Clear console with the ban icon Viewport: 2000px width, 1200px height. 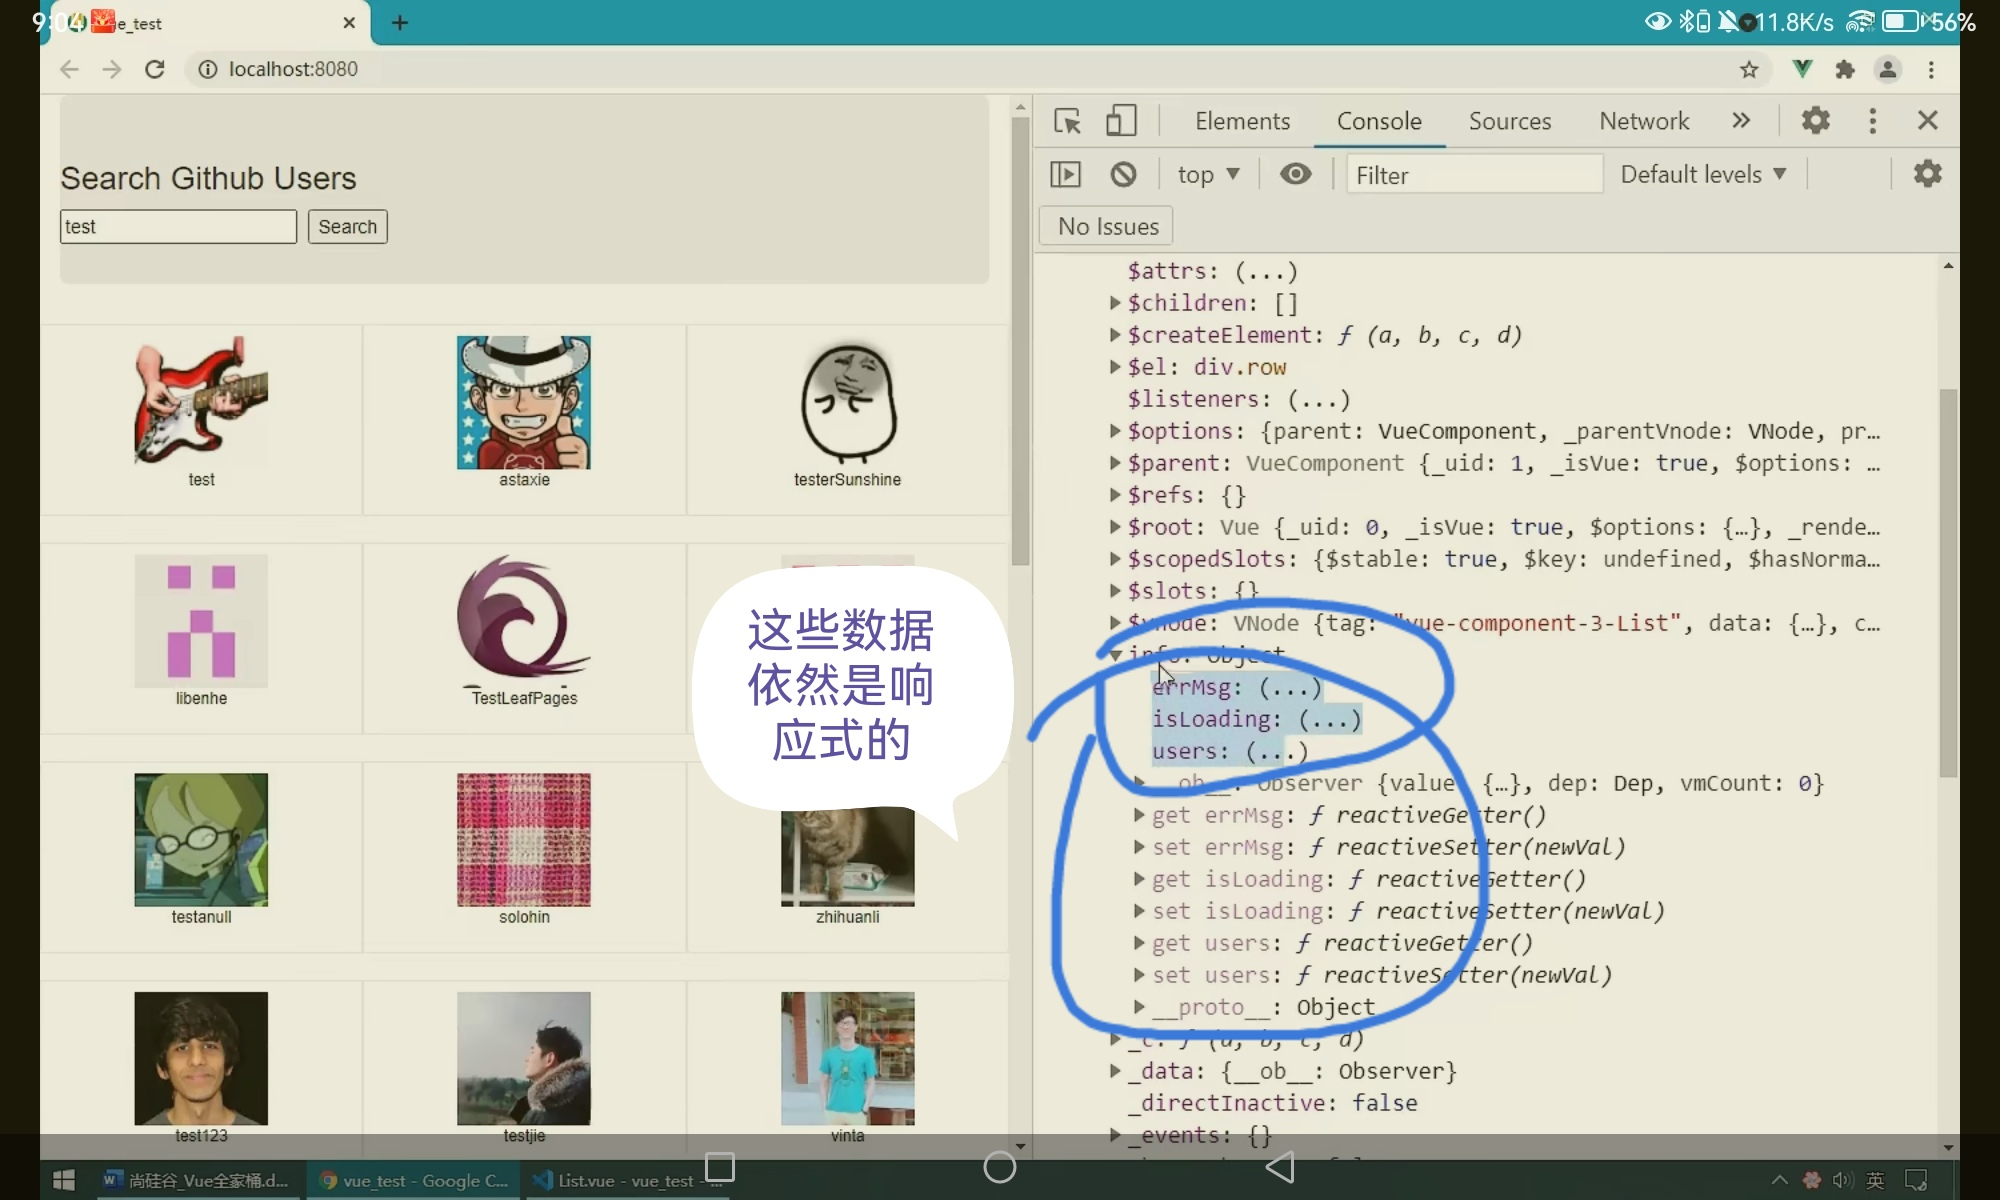(1123, 174)
